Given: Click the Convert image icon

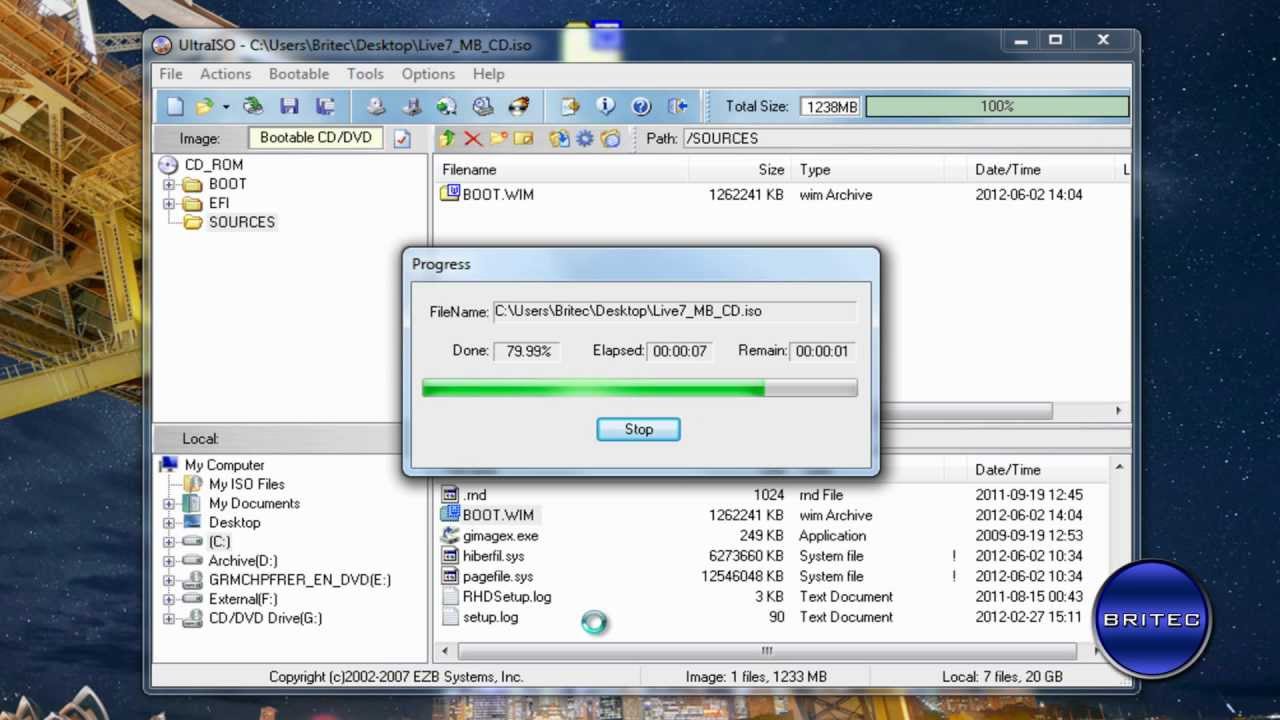Looking at the screenshot, I should click(447, 106).
